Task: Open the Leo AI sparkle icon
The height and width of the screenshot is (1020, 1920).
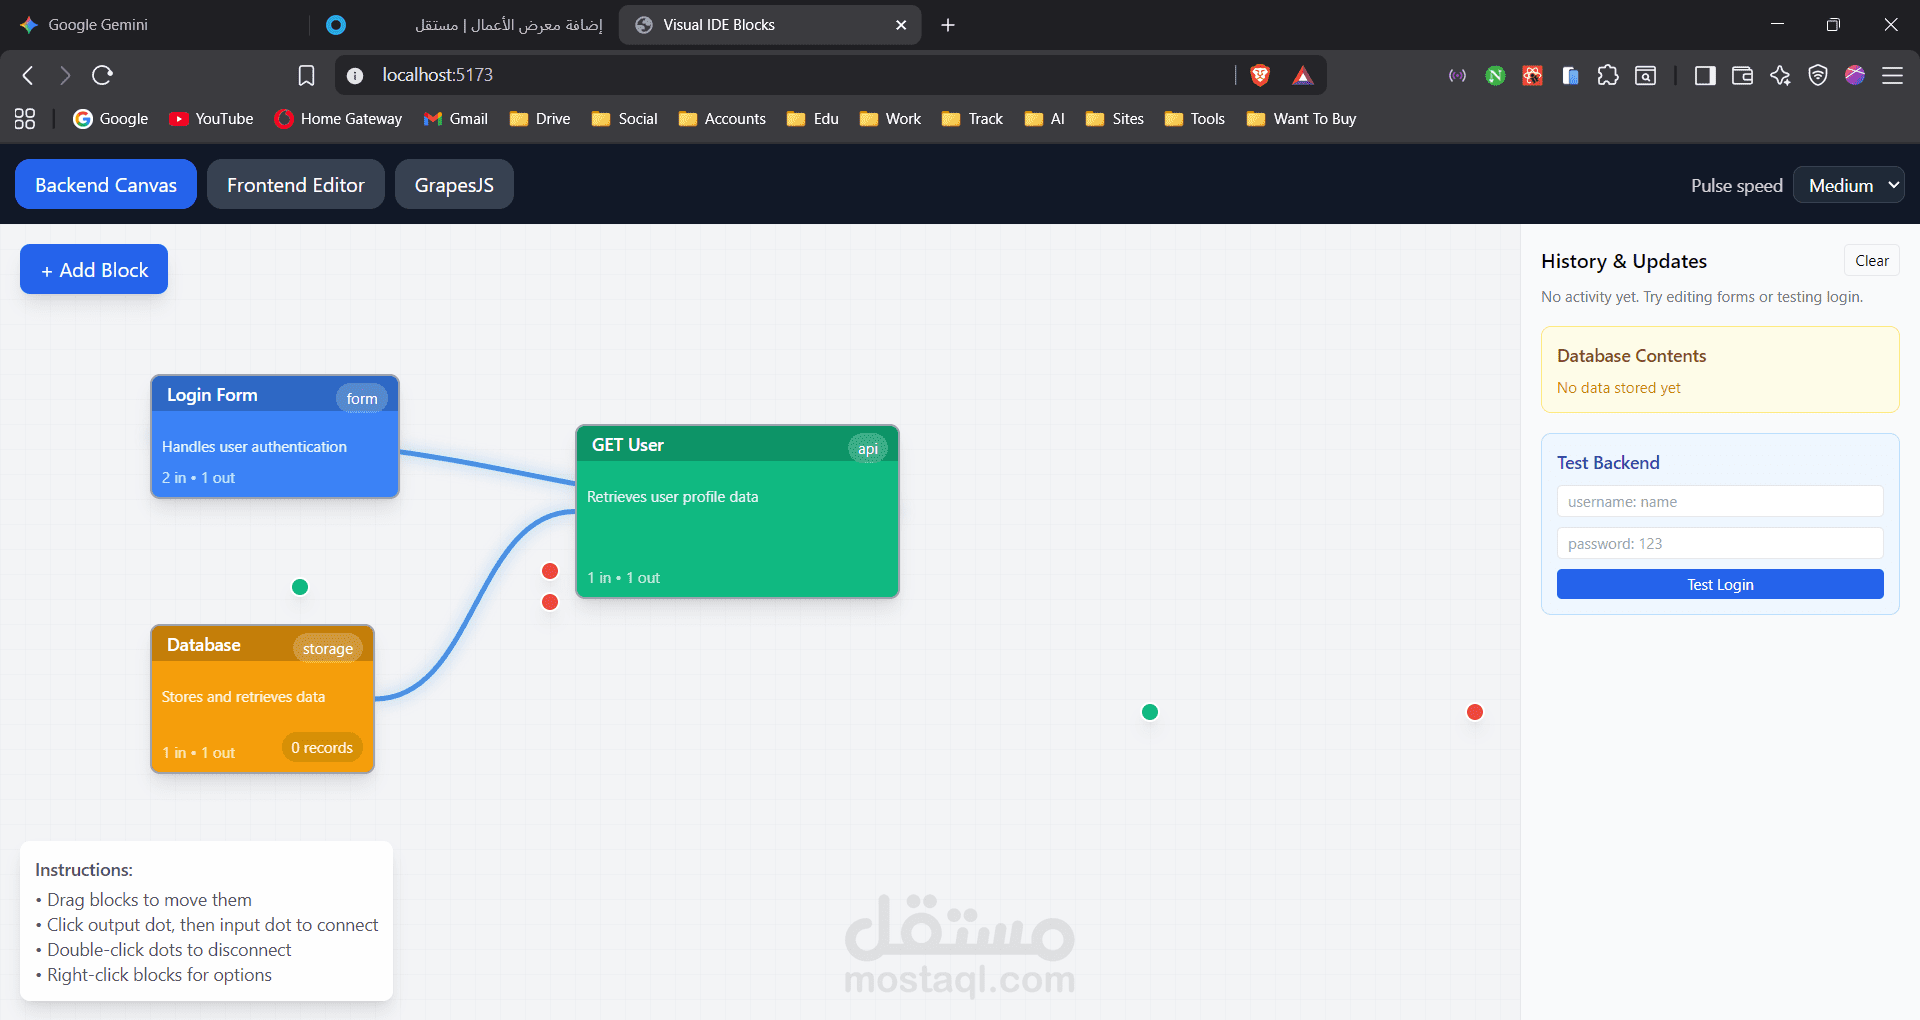Action: point(1782,75)
